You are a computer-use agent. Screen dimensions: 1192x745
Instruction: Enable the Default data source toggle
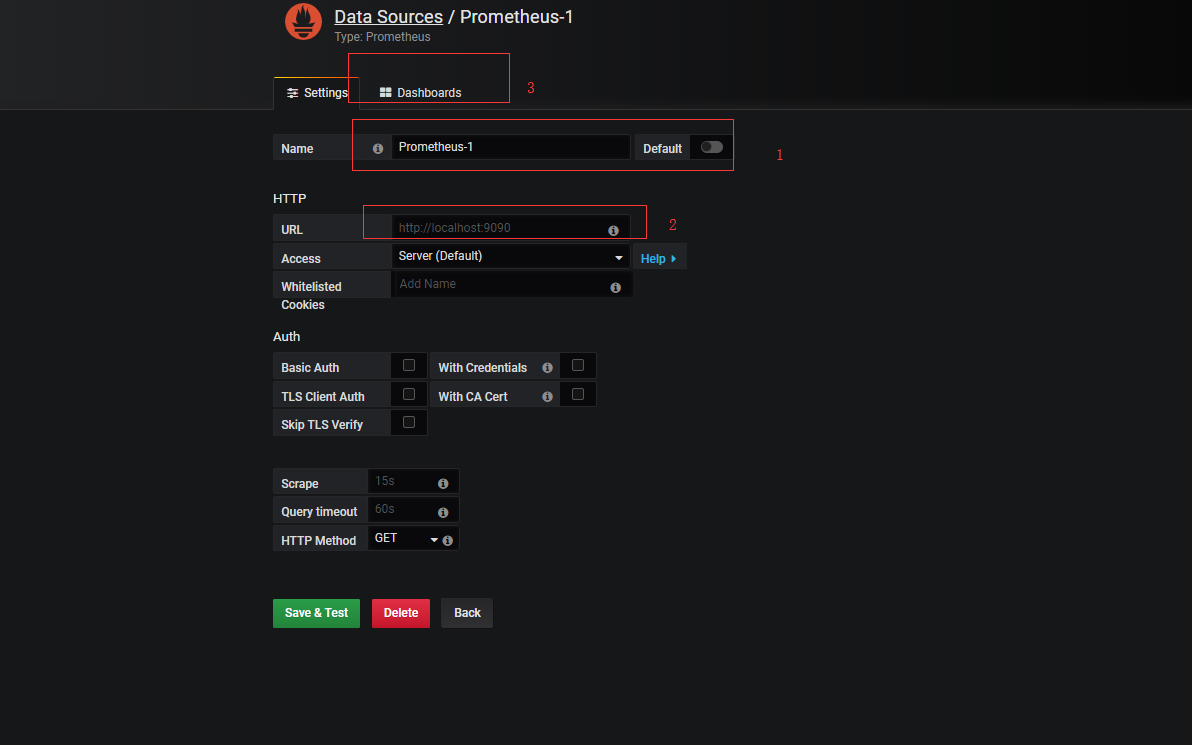coord(711,146)
